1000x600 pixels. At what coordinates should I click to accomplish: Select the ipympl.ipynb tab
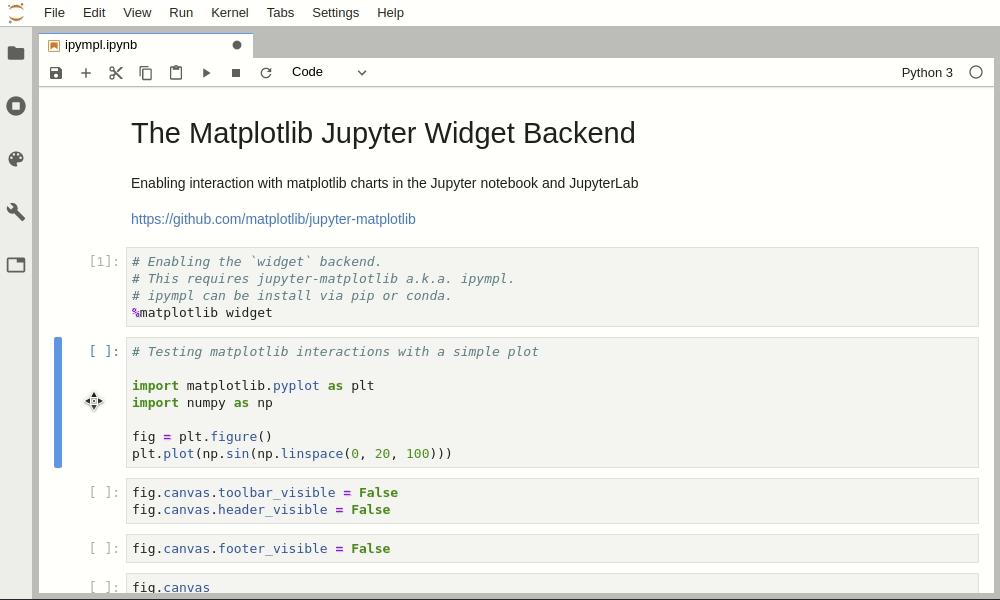101,45
